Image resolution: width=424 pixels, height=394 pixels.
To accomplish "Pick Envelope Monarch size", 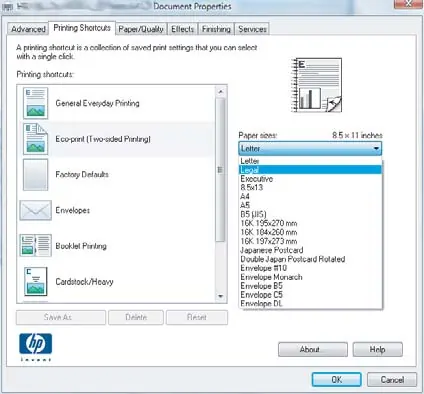I will (310, 277).
